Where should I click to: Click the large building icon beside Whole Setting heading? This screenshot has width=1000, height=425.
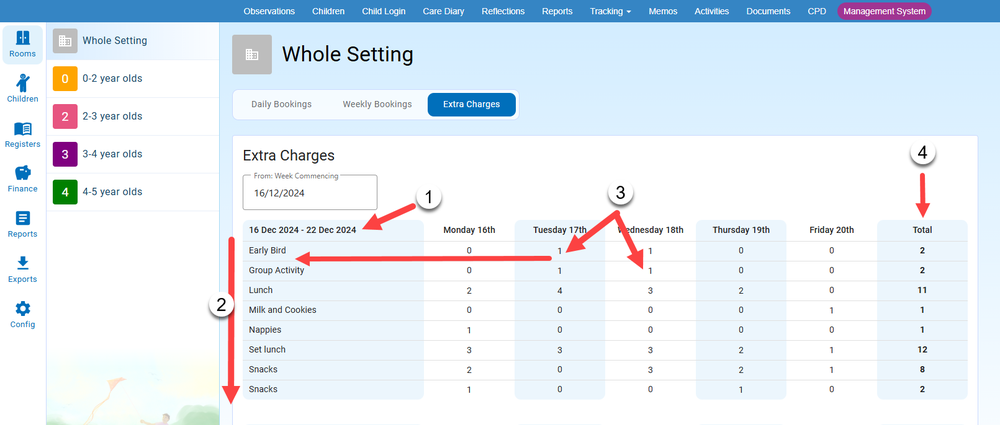[x=252, y=54]
